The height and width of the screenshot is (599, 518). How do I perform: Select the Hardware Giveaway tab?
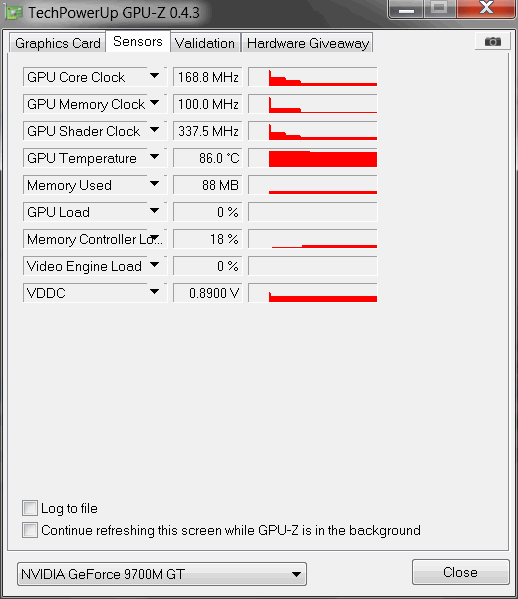click(308, 43)
